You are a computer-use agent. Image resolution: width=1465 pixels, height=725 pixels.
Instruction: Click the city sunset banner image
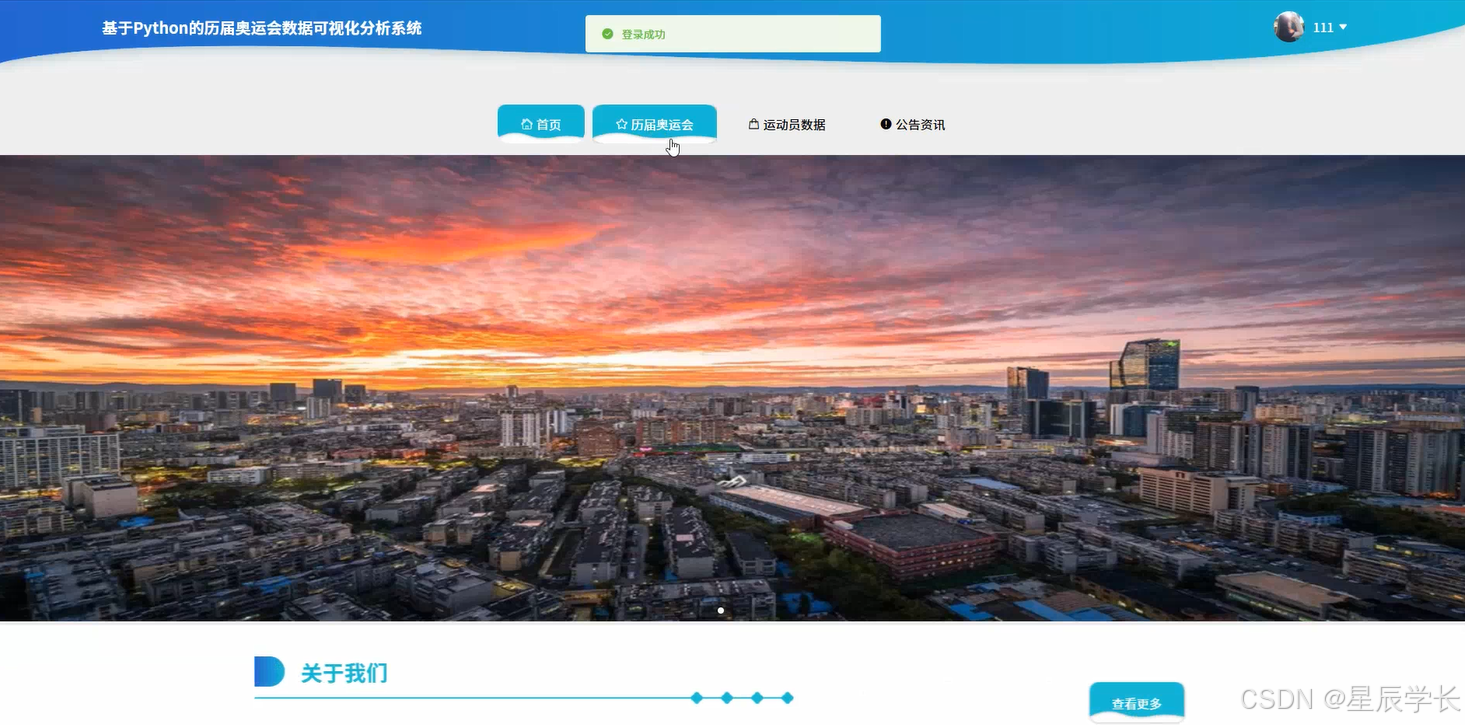pyautogui.click(x=732, y=388)
